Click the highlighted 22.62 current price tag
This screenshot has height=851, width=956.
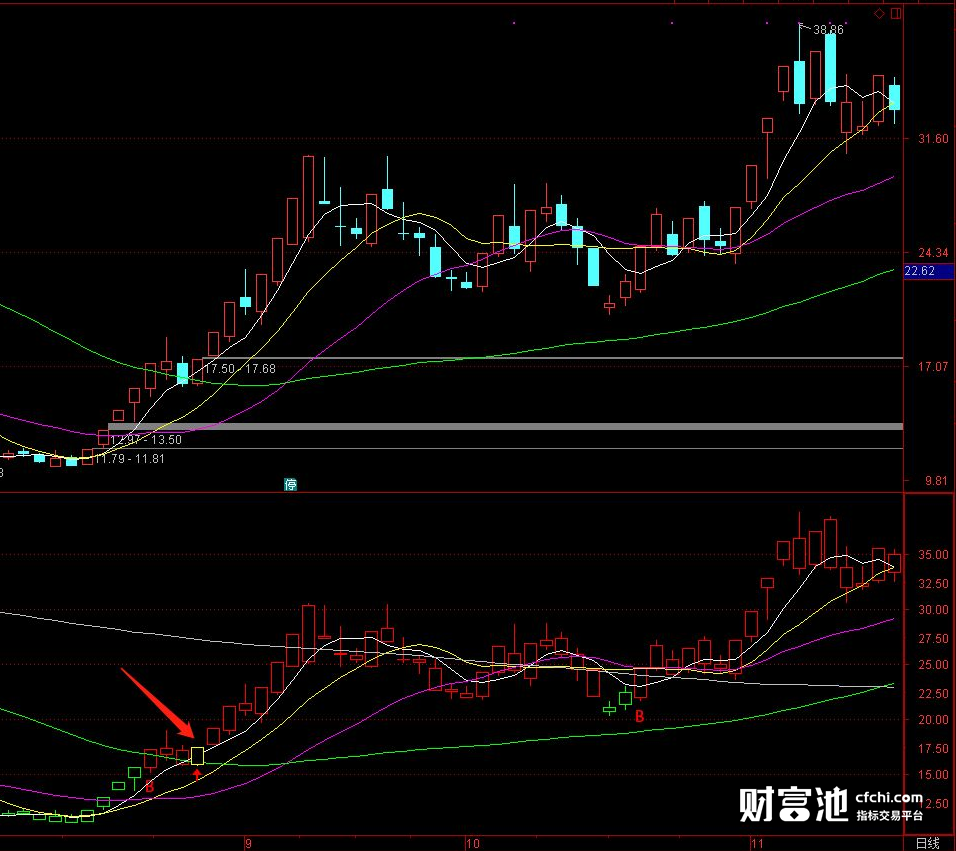(x=927, y=271)
